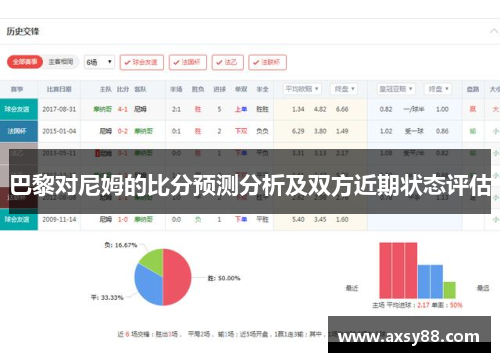Click the 平: 33.33% pie label
This screenshot has width=500, height=362.
pyautogui.click(x=107, y=297)
